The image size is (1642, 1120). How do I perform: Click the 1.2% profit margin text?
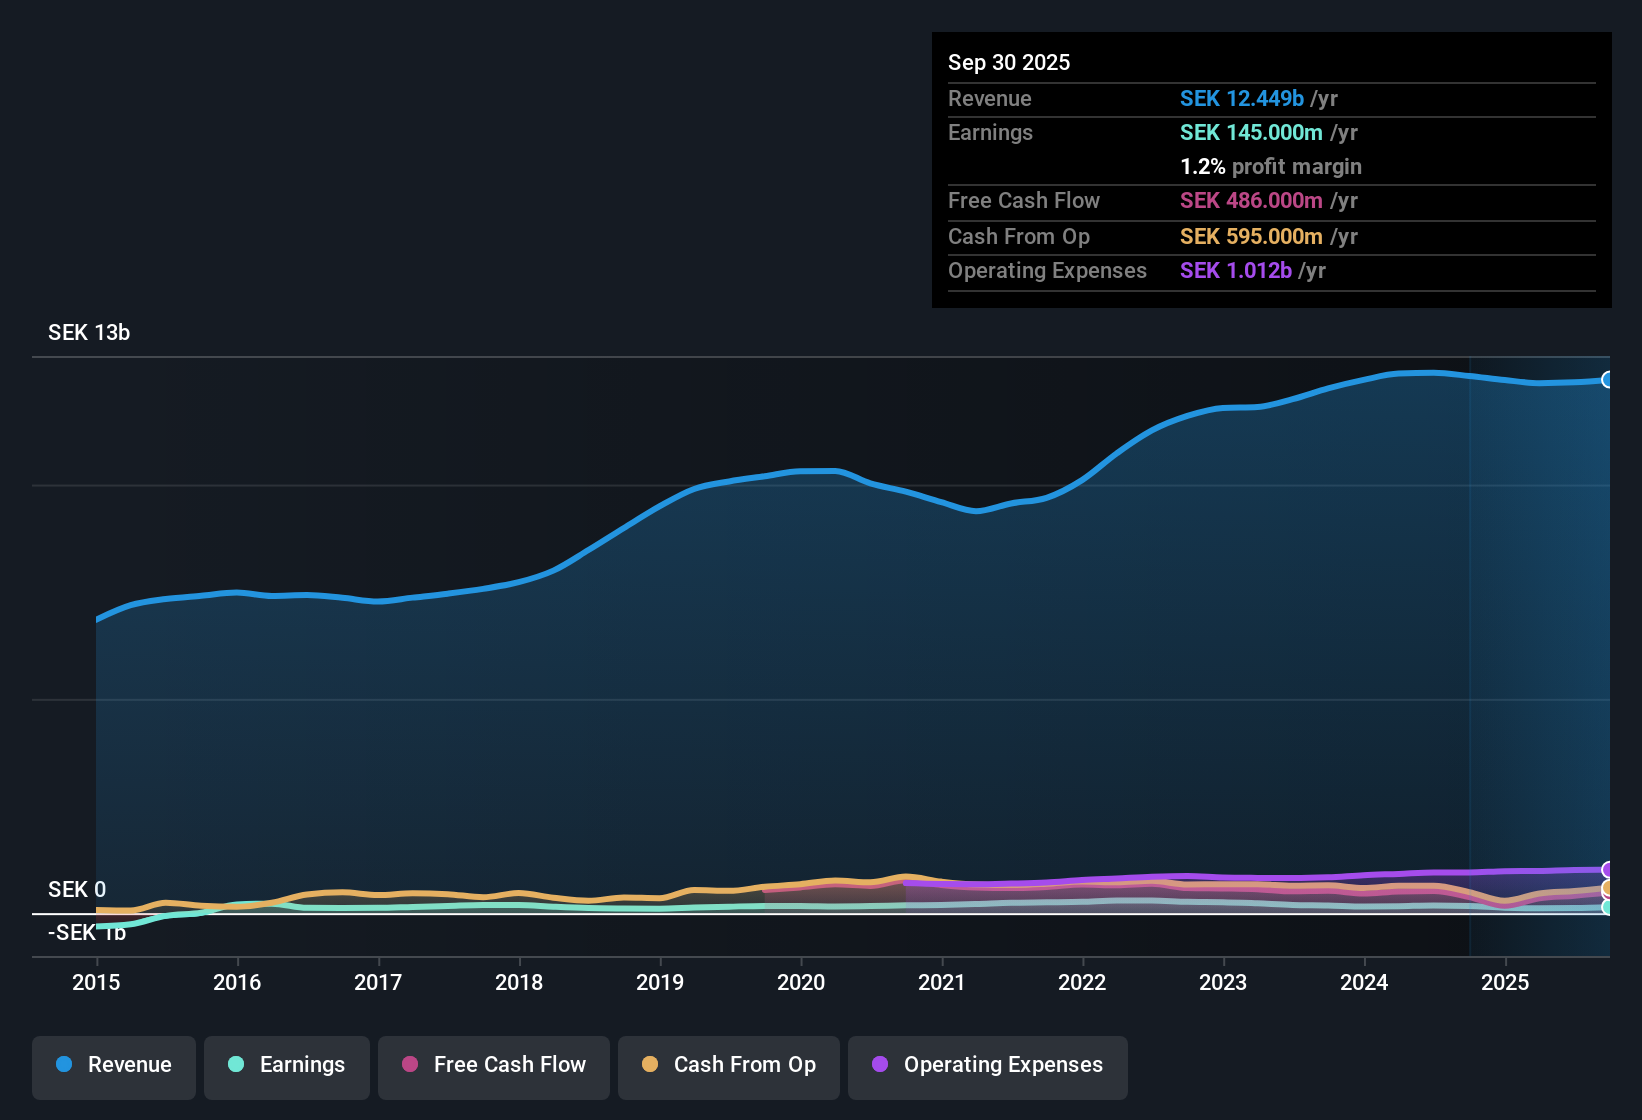[1270, 166]
